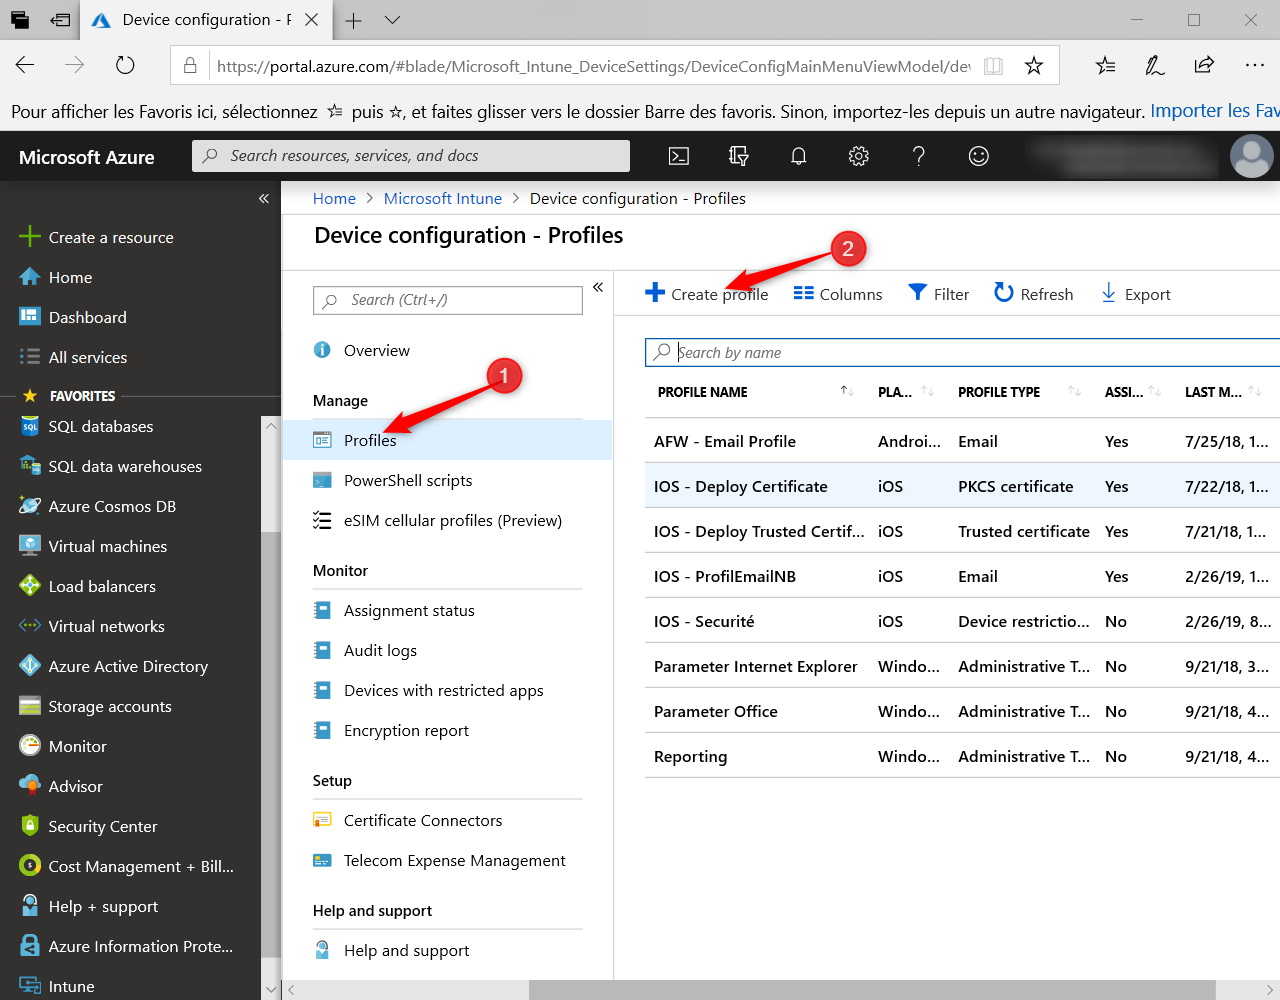This screenshot has height=1000, width=1280.
Task: Collapse the left Azure sidebar
Action: [264, 199]
